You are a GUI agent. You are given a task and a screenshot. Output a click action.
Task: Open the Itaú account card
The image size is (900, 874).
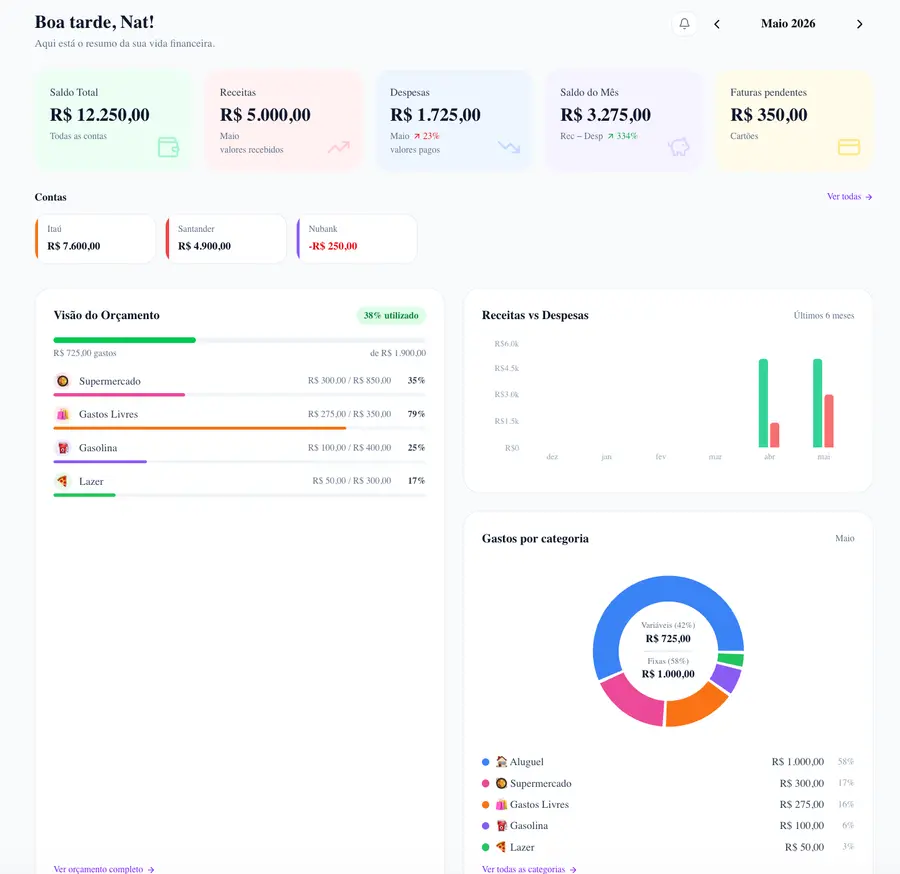95,239
